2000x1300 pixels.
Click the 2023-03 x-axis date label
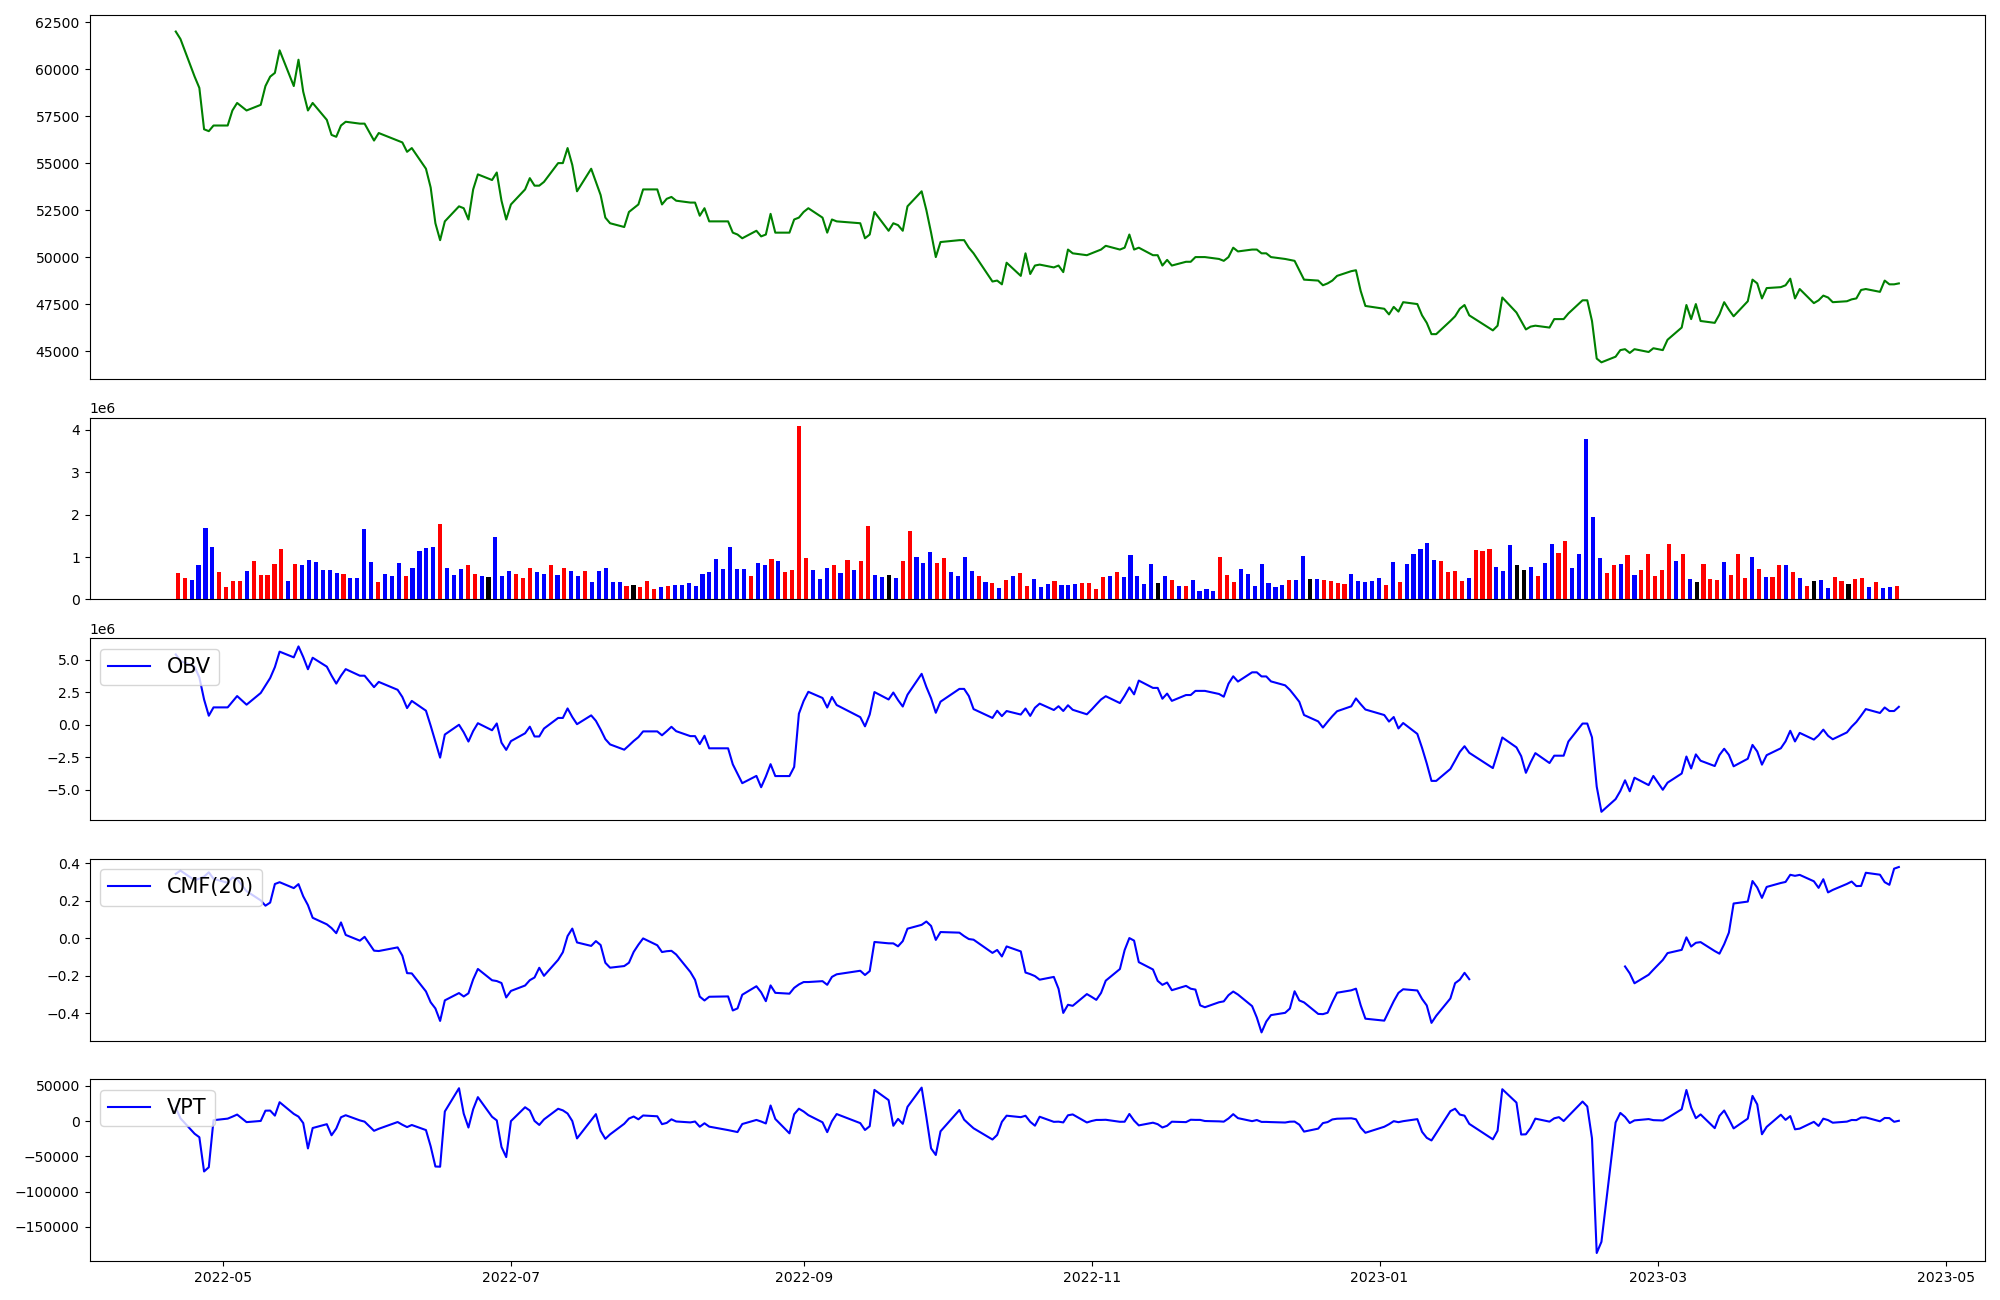click(1659, 1277)
